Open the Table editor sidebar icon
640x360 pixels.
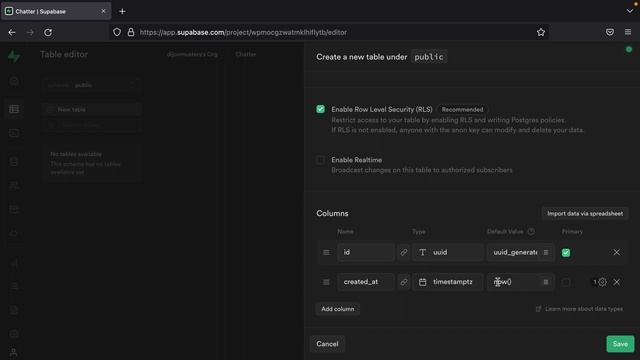(x=14, y=109)
